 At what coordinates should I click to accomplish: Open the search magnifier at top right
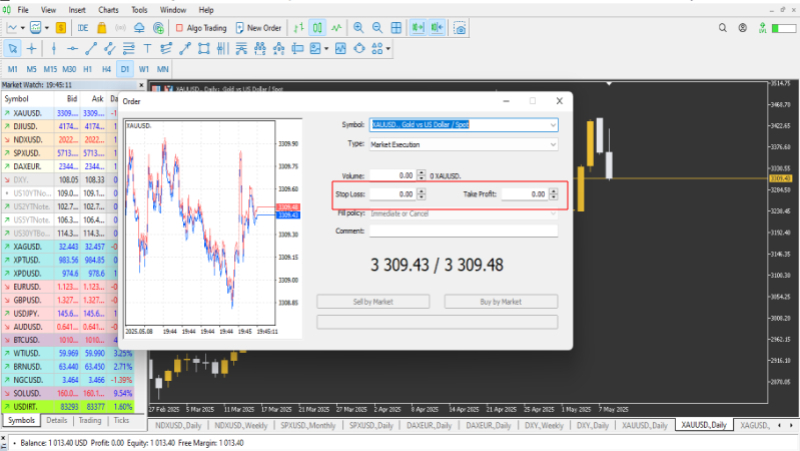[722, 28]
